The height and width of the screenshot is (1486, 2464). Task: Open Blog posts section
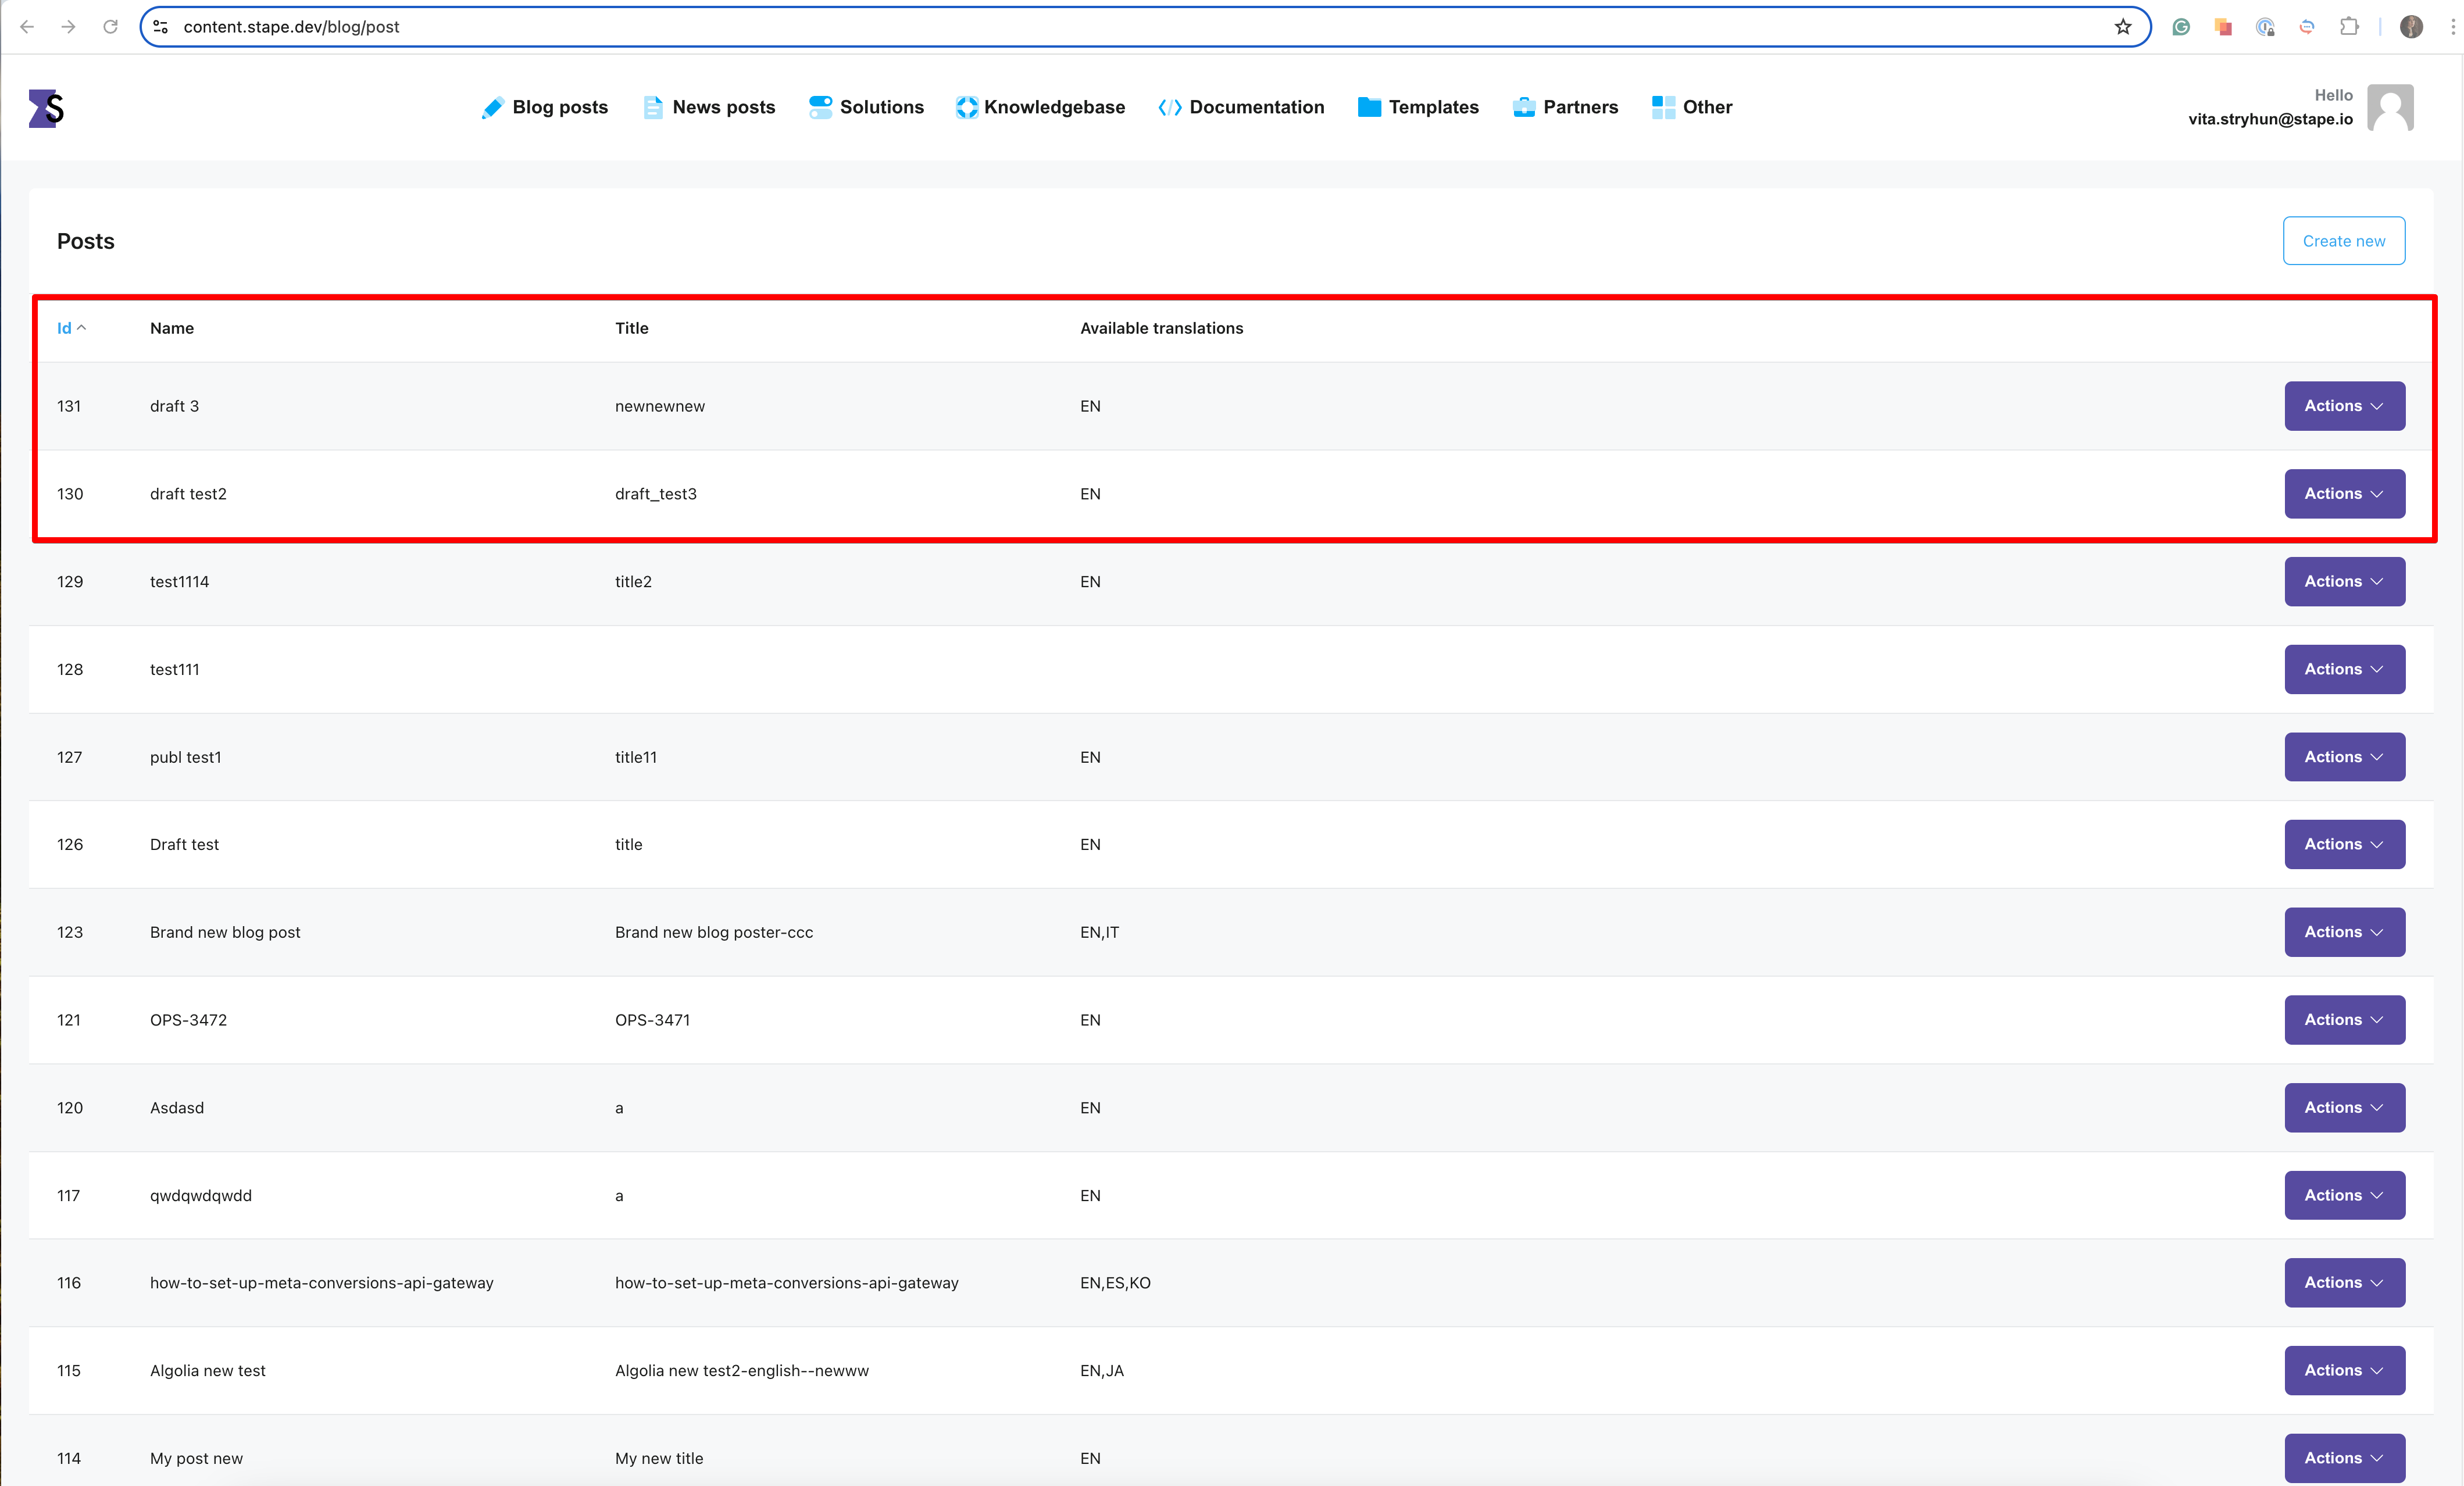click(544, 108)
